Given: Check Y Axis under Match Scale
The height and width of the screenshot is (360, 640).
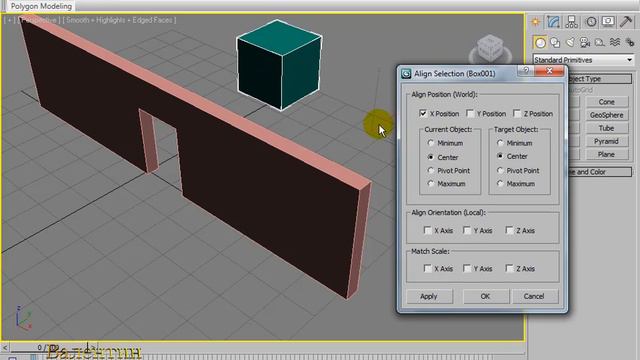Looking at the screenshot, I should pyautogui.click(x=467, y=269).
